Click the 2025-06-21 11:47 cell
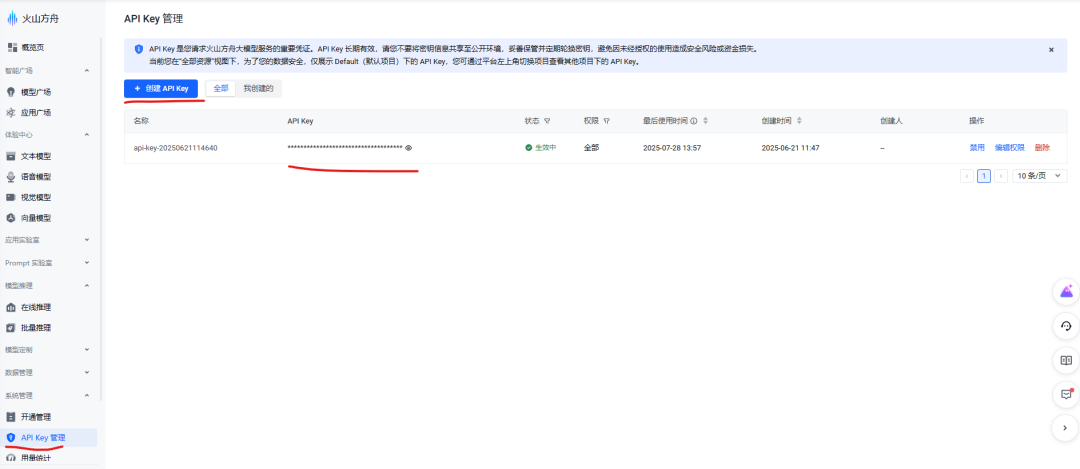This screenshot has width=1080, height=469. 790,148
